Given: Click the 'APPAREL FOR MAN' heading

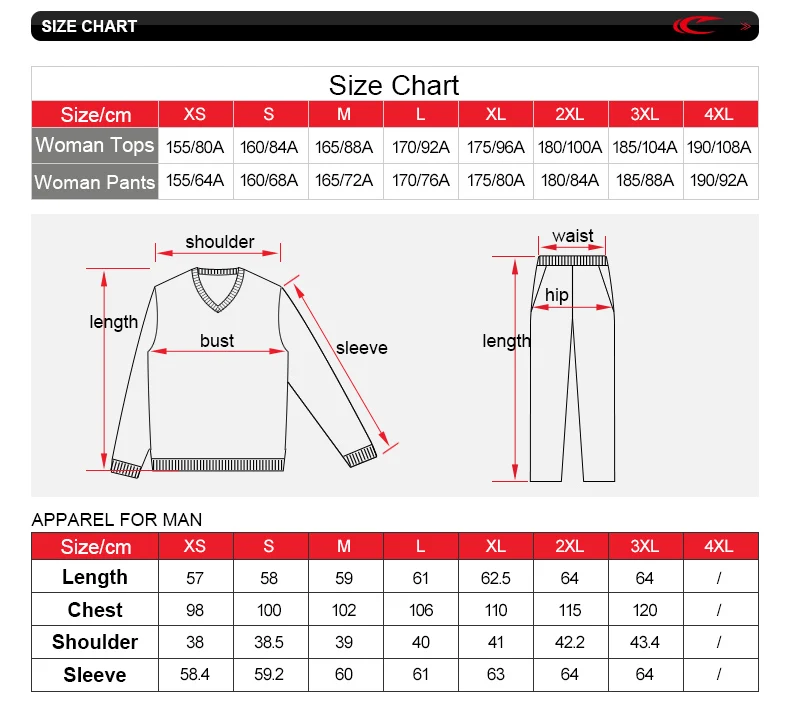Looking at the screenshot, I should pyautogui.click(x=117, y=519).
